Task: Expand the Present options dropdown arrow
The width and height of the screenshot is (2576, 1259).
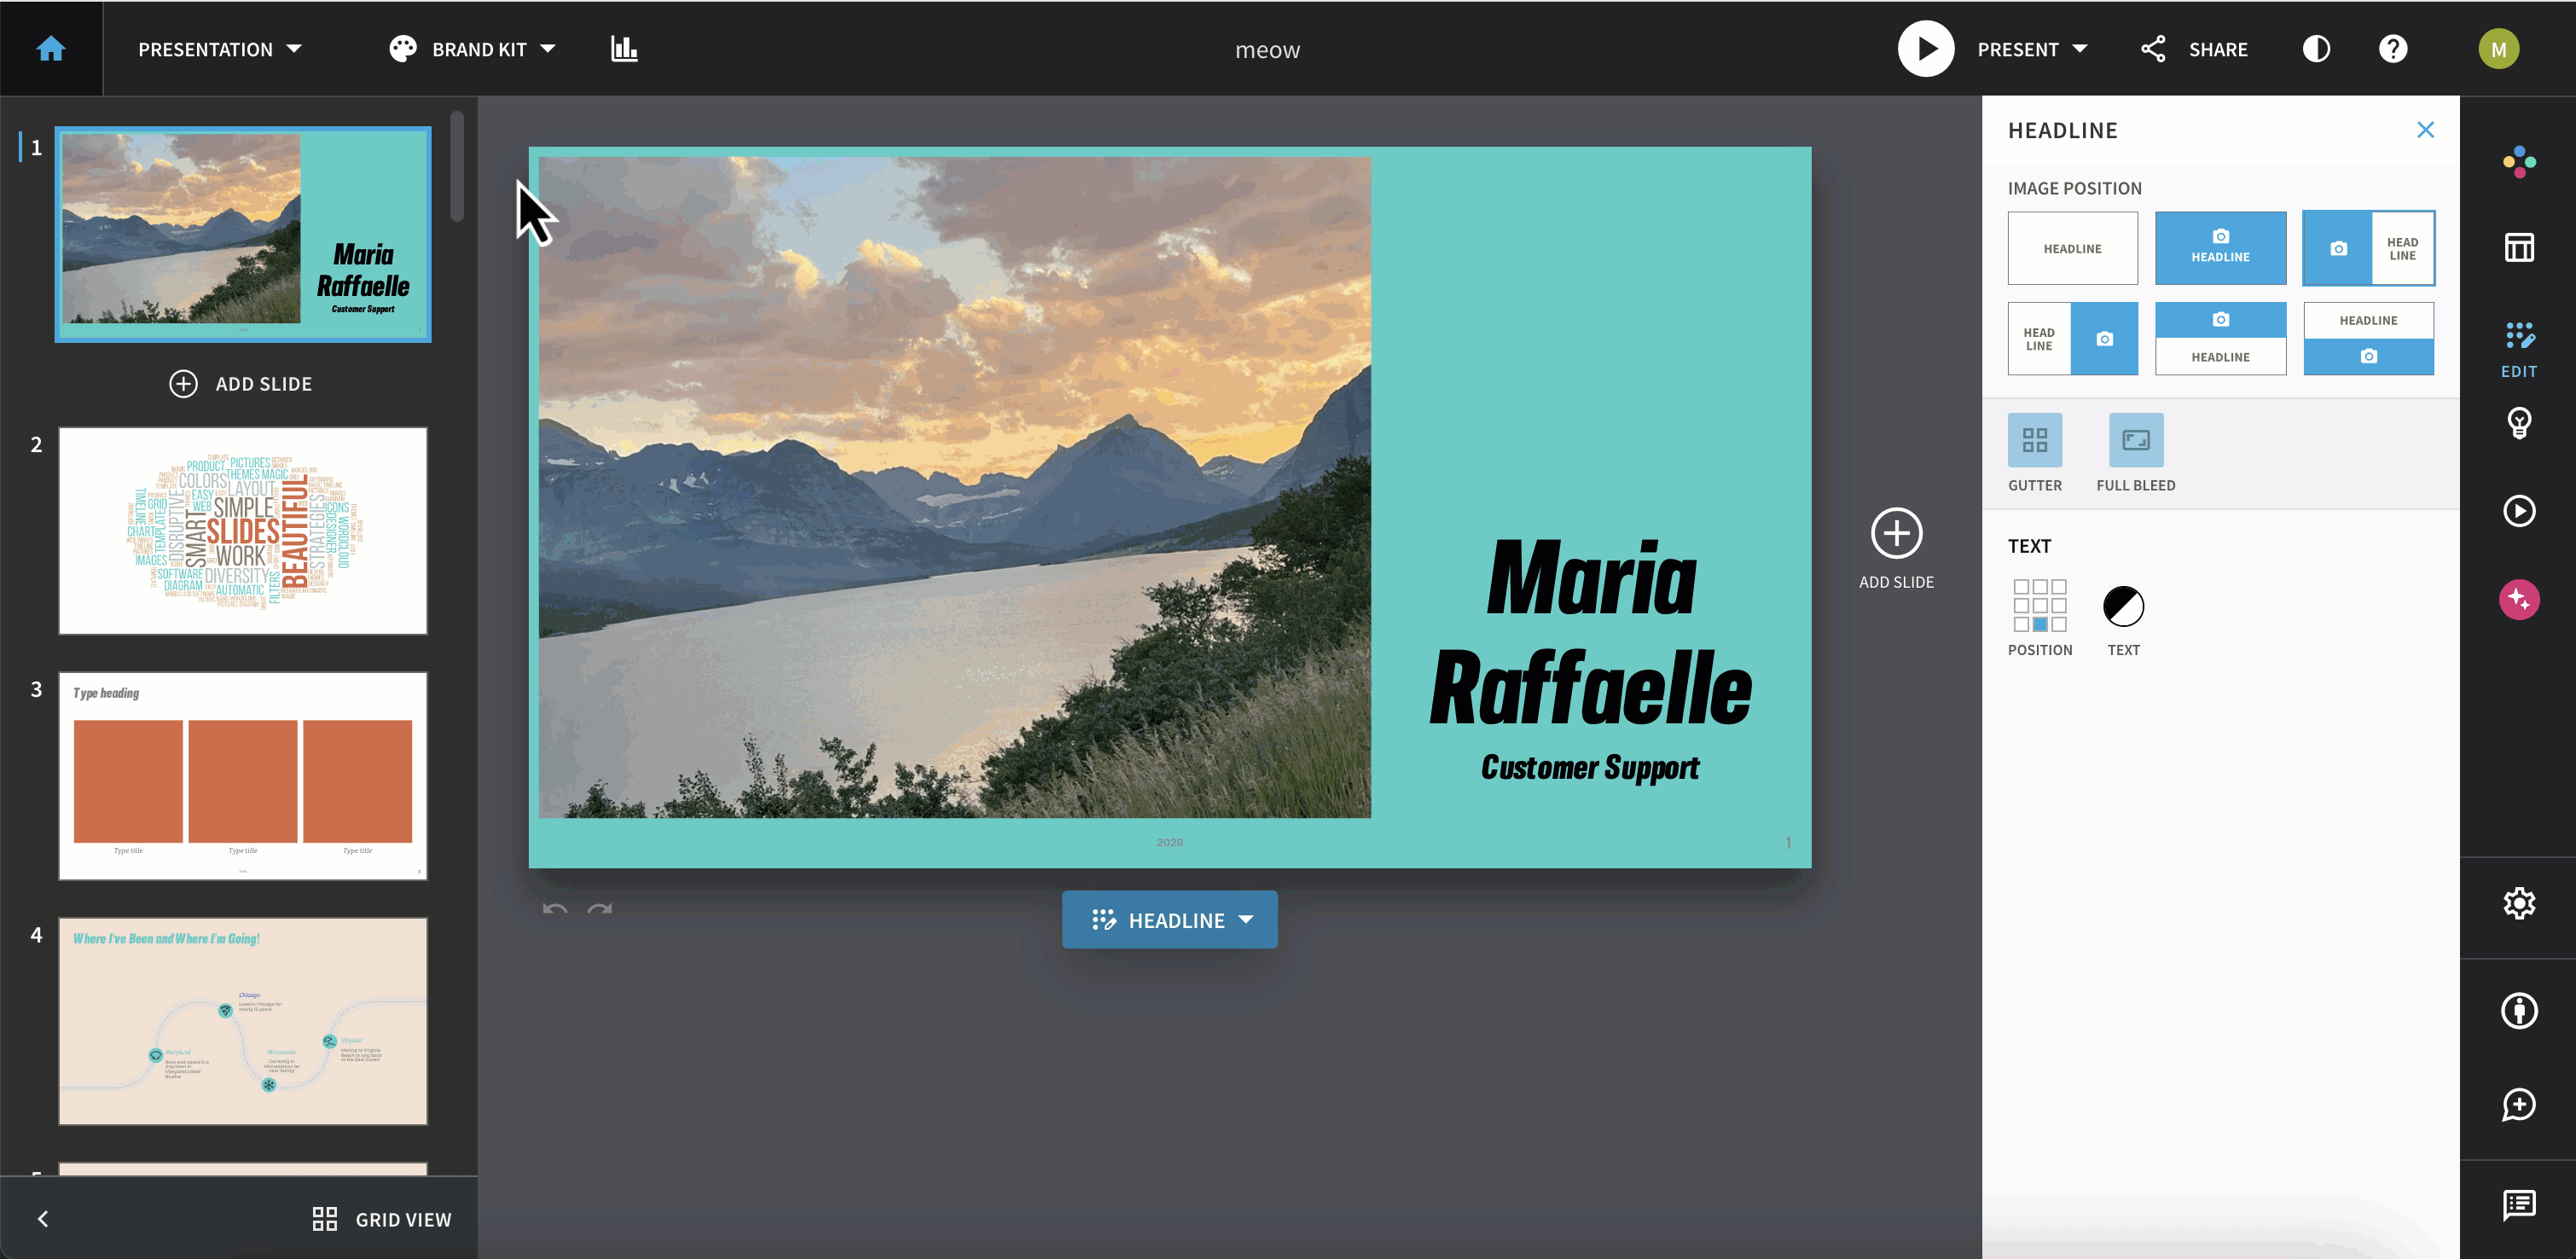Action: [x=2080, y=49]
